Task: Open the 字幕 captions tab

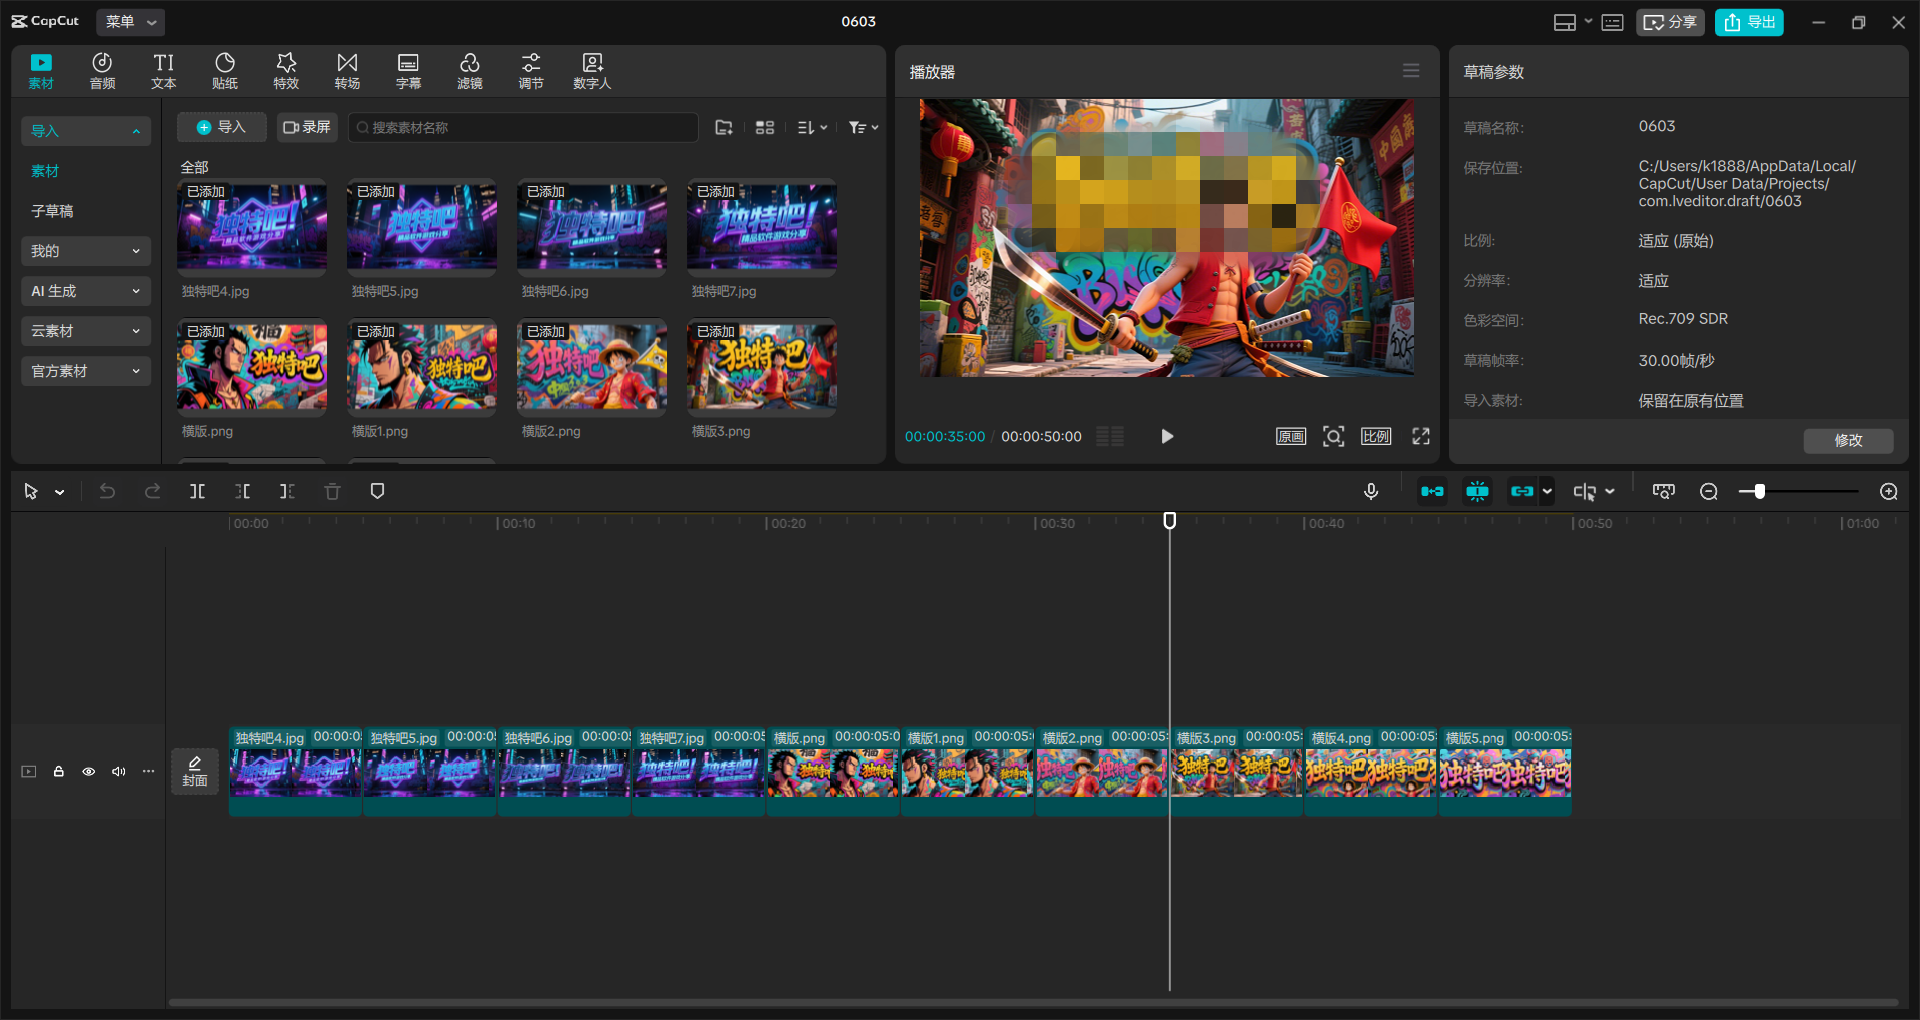Action: [408, 71]
